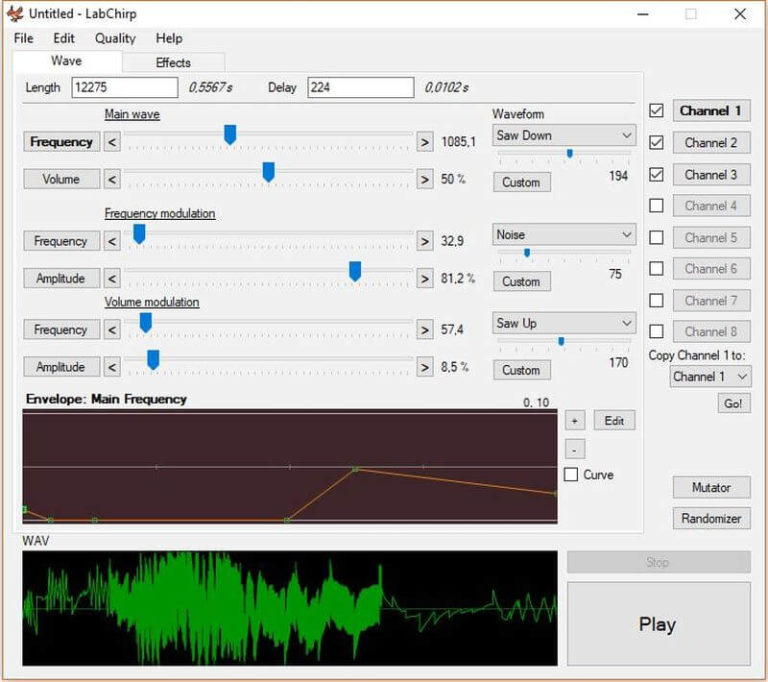
Task: Click right arrow of Volume modulation Amplitude slider
Action: (x=424, y=367)
